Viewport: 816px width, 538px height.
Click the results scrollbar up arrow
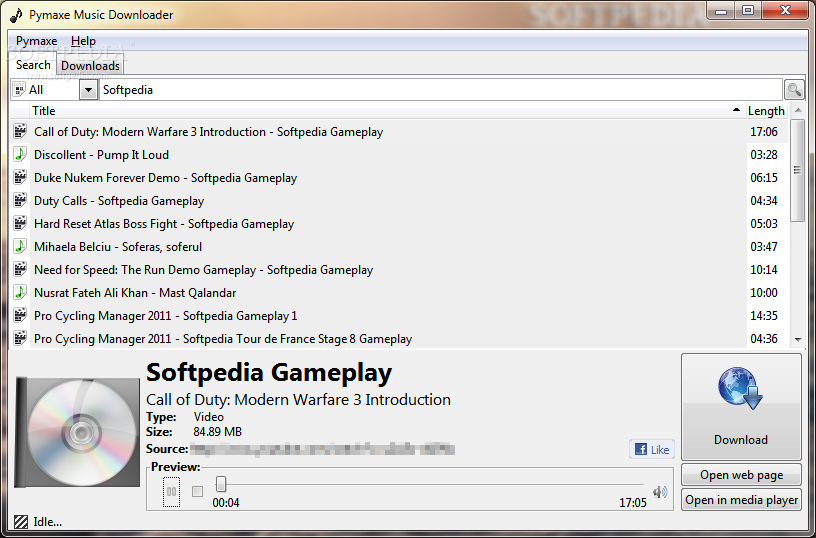tap(798, 111)
